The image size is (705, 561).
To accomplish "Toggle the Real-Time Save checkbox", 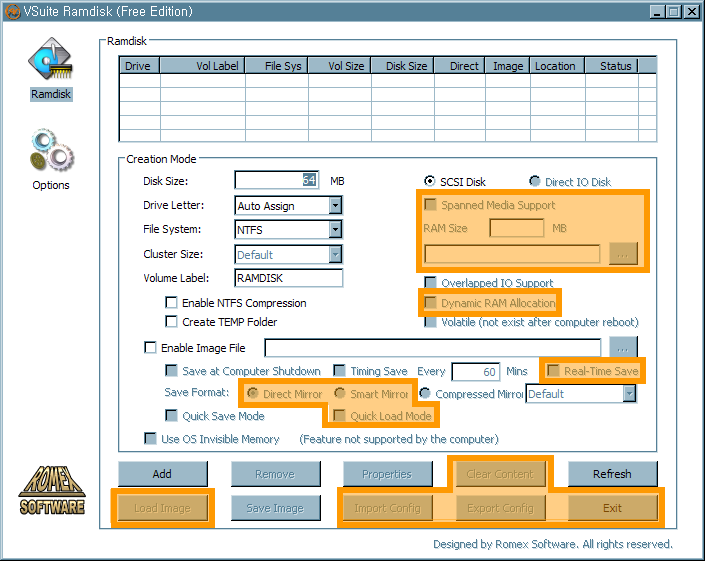I will click(553, 371).
